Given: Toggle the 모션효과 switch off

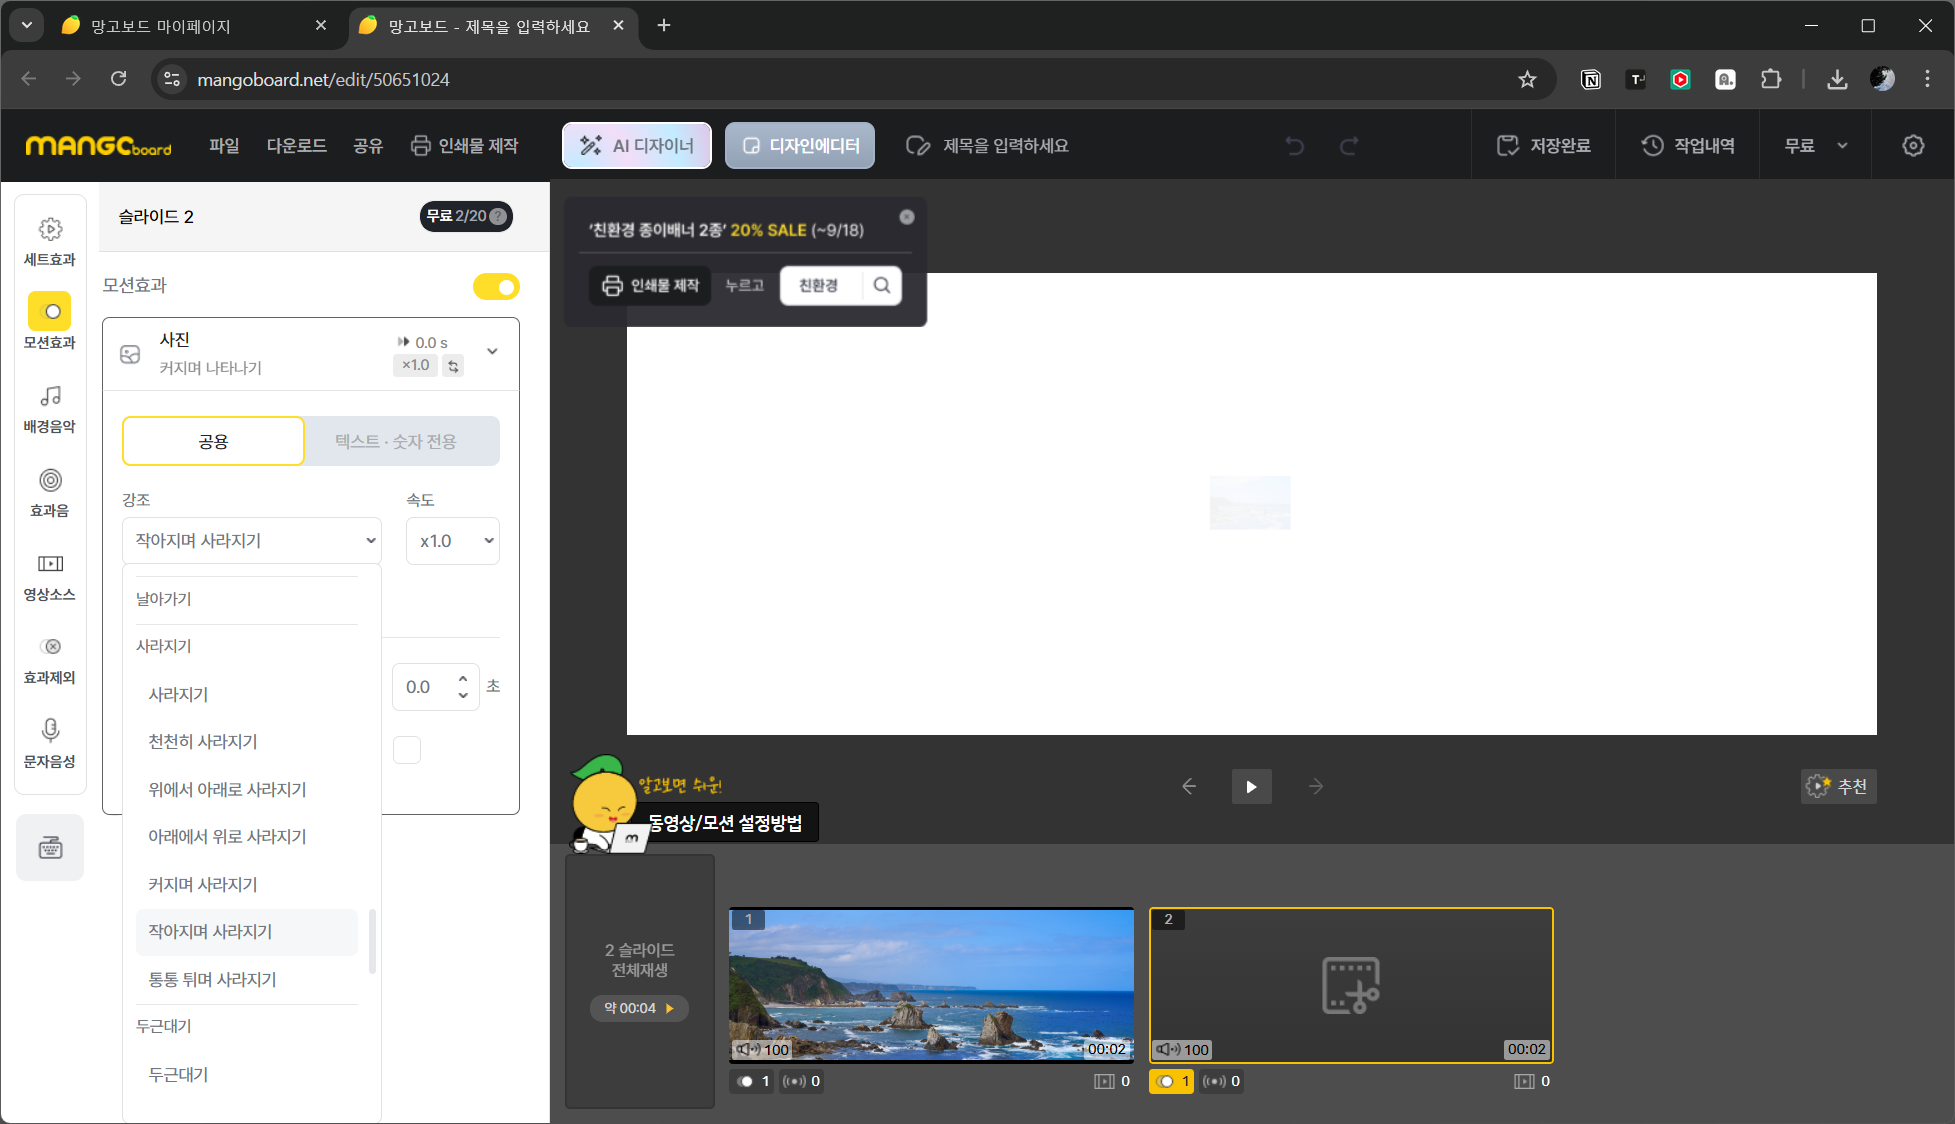Looking at the screenshot, I should [496, 287].
